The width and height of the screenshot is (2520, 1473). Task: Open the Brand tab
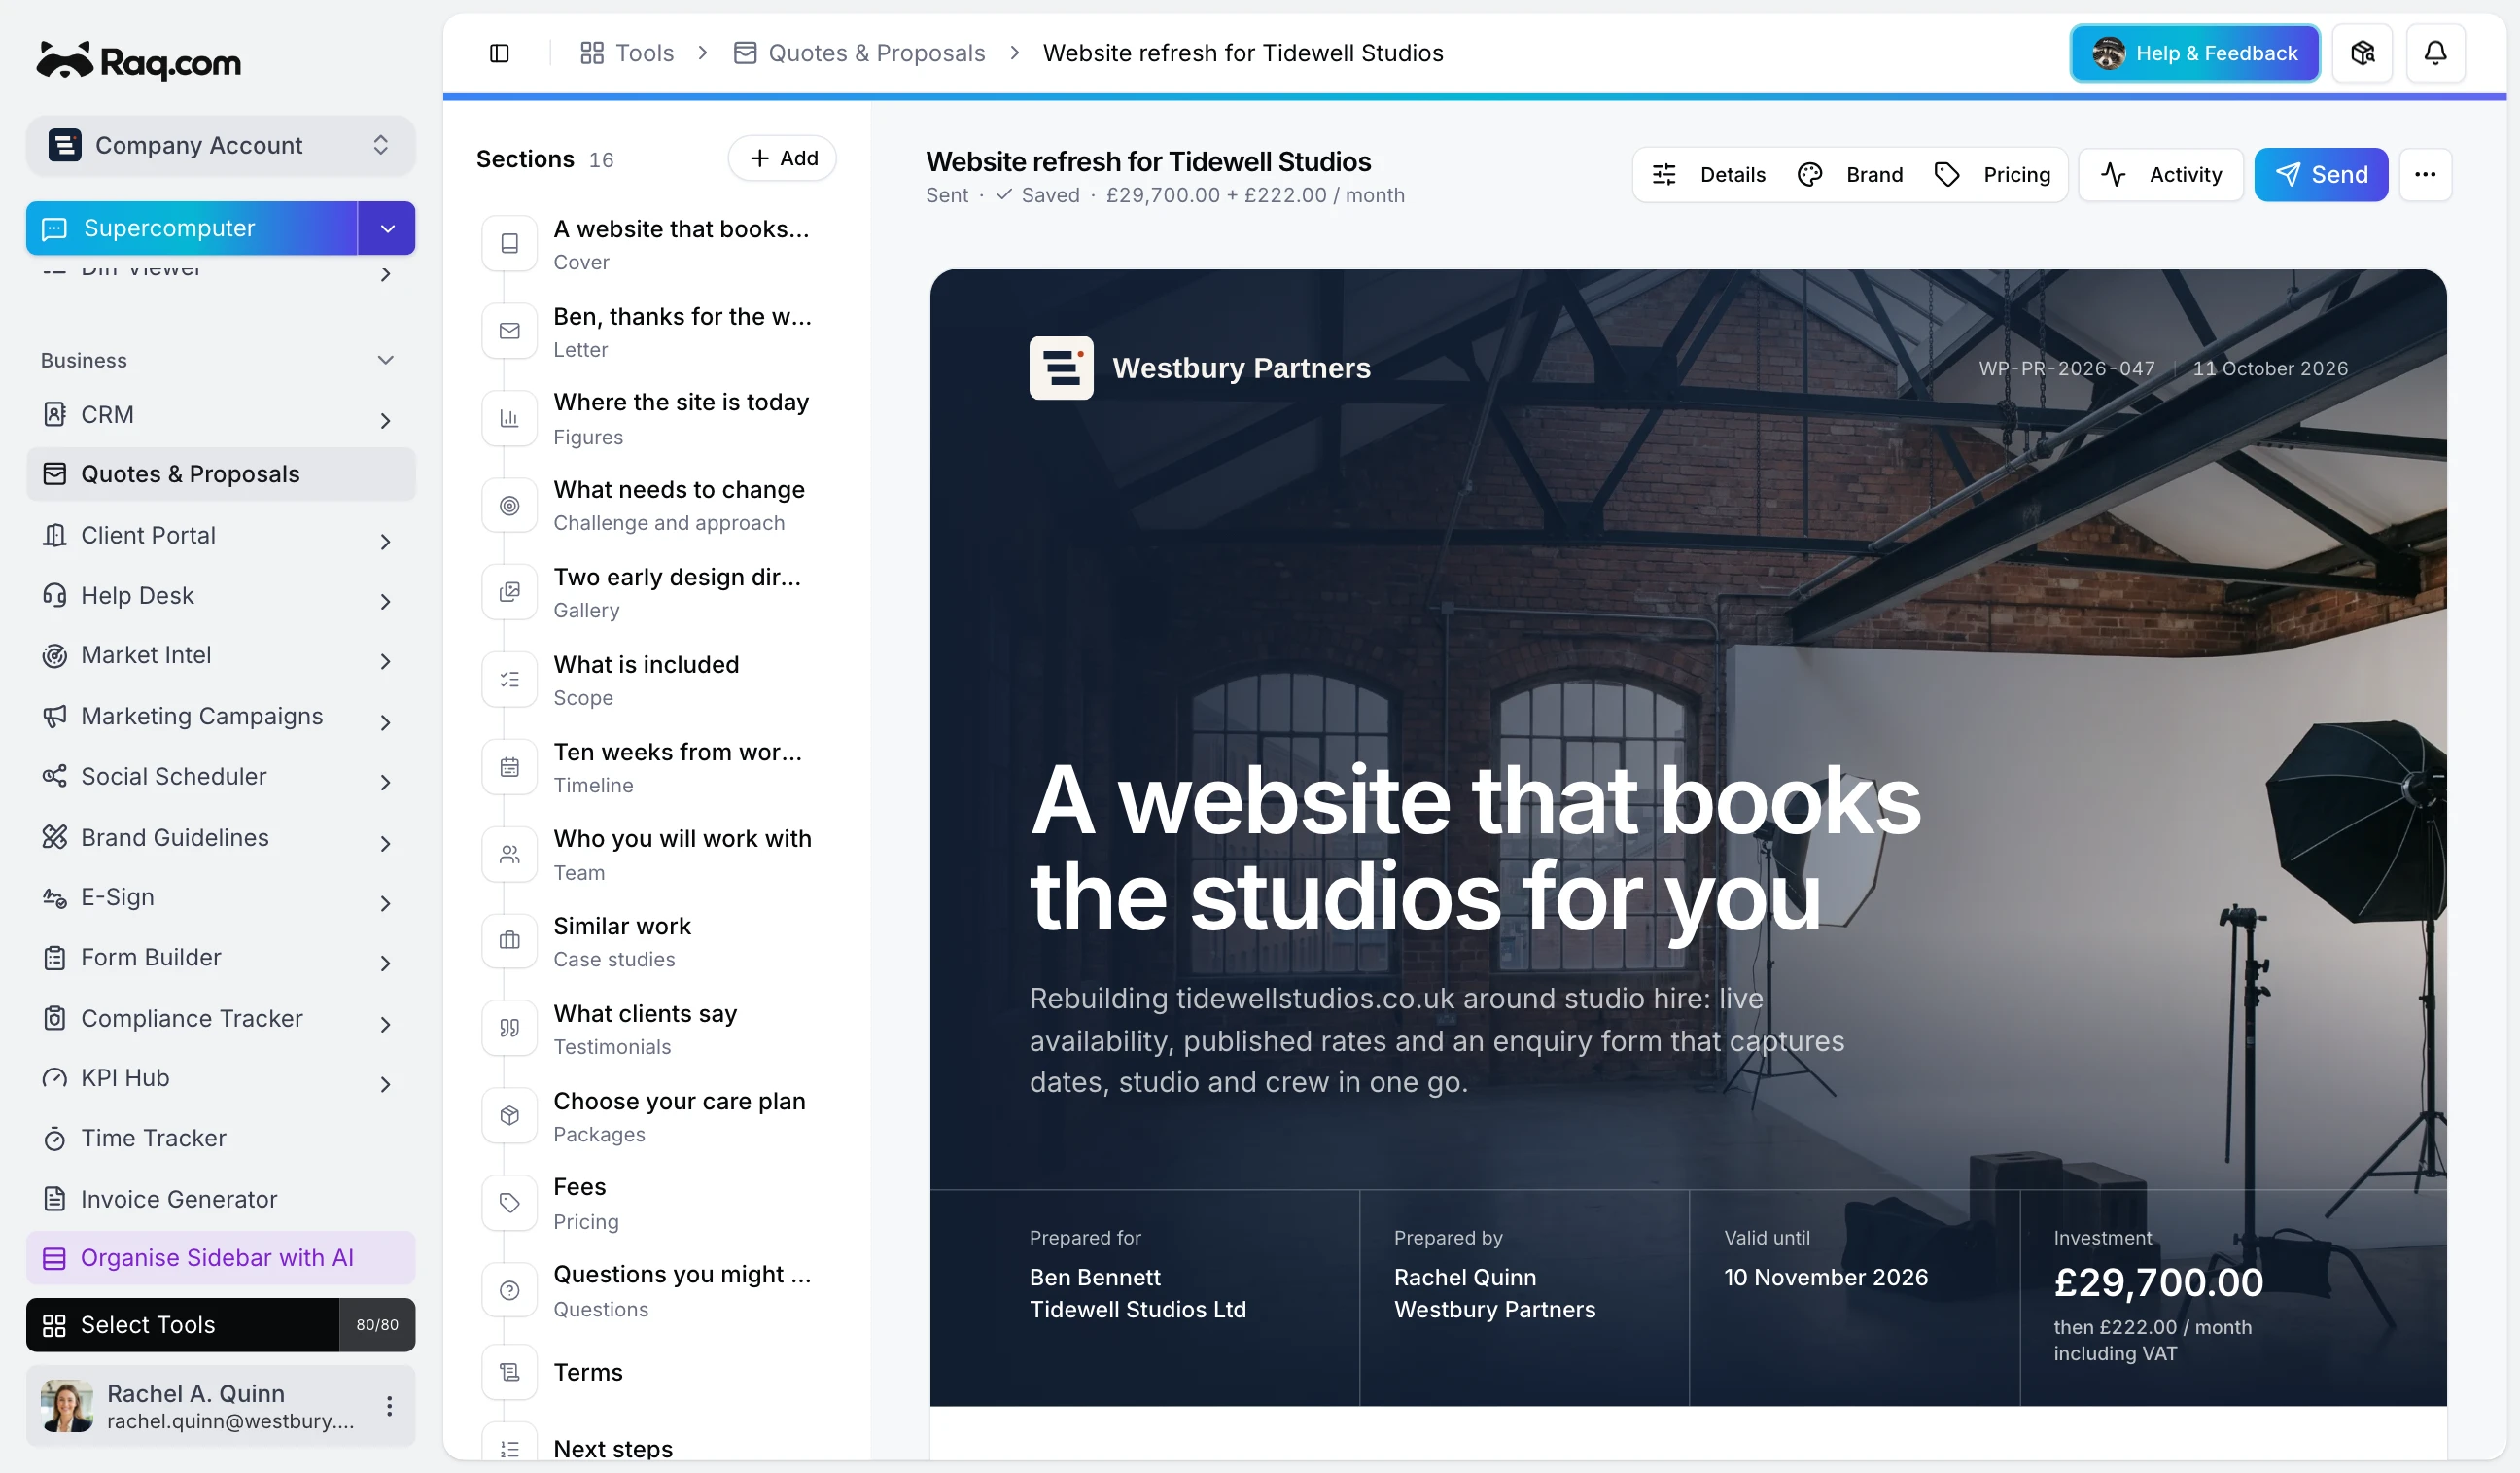[1851, 175]
